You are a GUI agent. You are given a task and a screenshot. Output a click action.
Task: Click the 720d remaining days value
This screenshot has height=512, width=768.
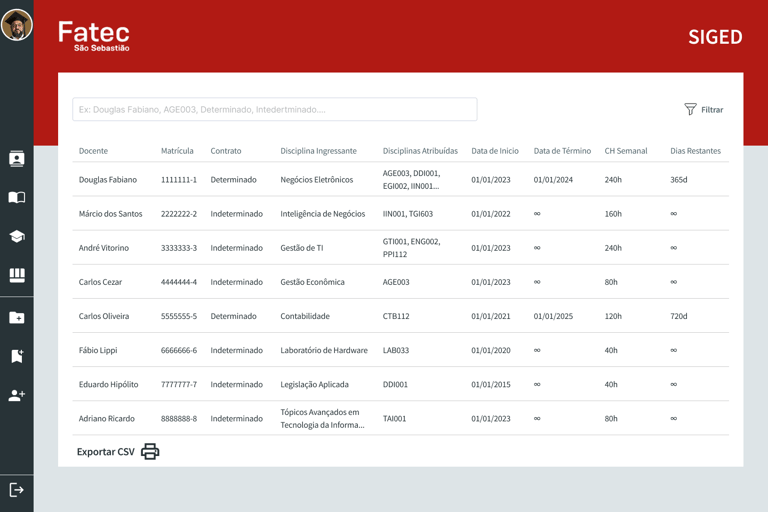pos(678,316)
